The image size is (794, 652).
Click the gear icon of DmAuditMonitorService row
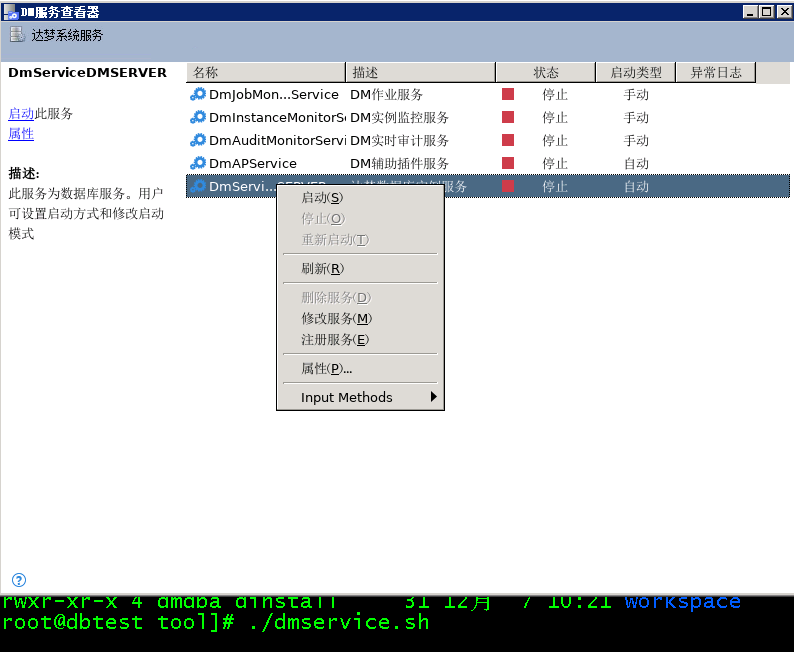(198, 140)
